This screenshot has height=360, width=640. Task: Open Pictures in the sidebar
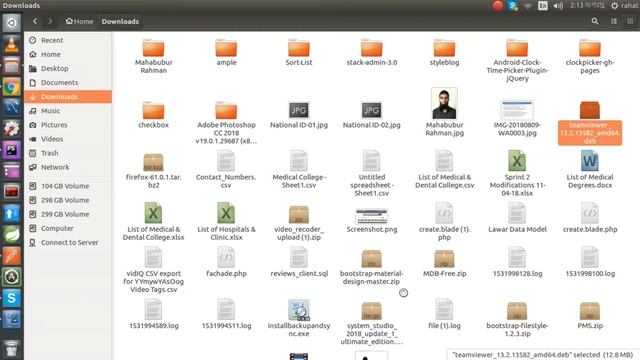point(68,125)
